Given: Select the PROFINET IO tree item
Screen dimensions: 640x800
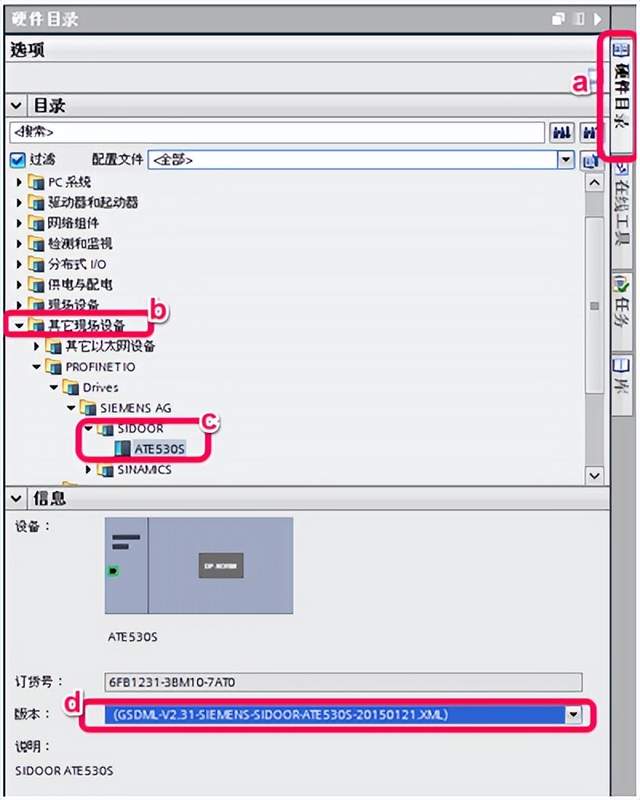Looking at the screenshot, I should tap(101, 367).
